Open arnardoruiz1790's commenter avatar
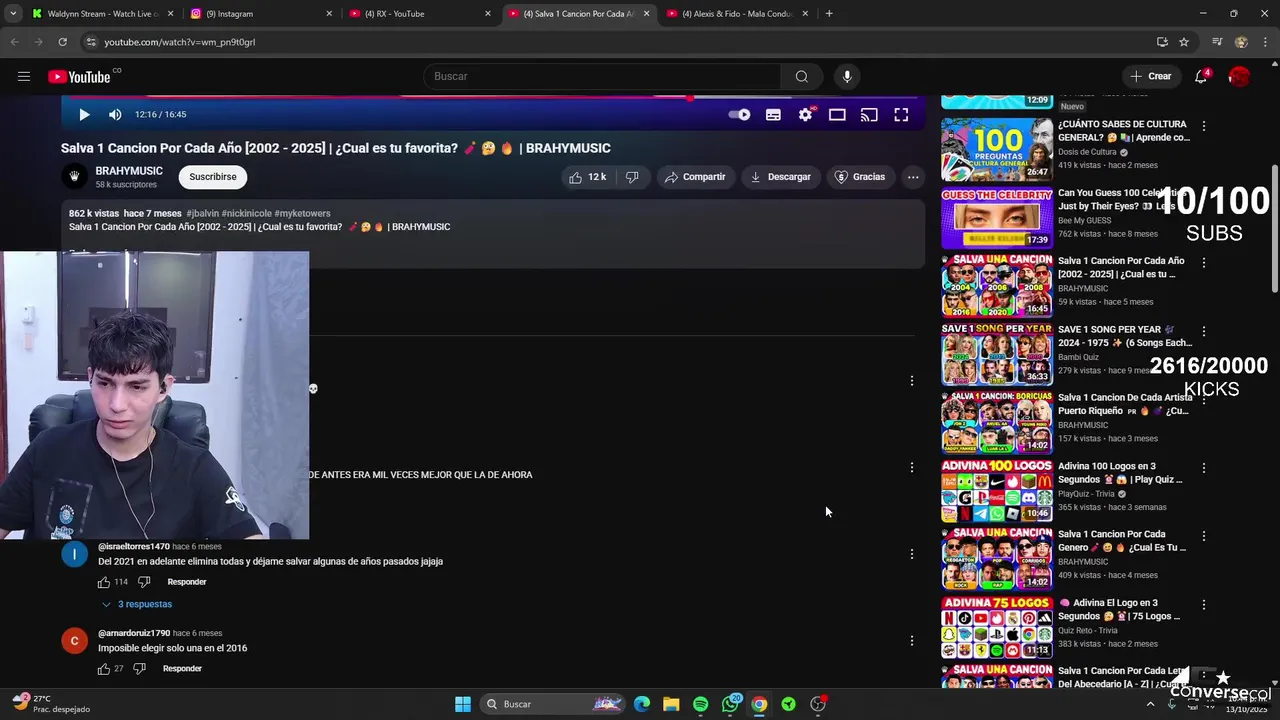1280x720 pixels. pyautogui.click(x=75, y=641)
